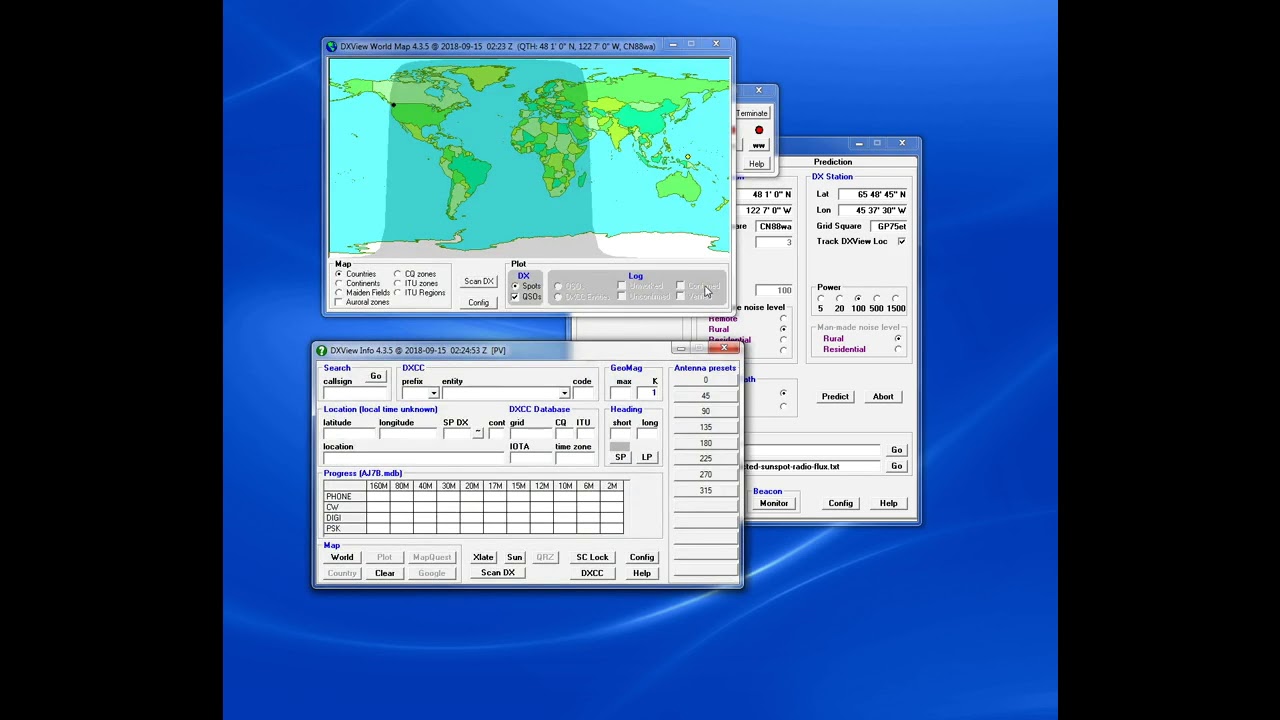
Task: Click the SC Lock button
Action: pyautogui.click(x=592, y=557)
